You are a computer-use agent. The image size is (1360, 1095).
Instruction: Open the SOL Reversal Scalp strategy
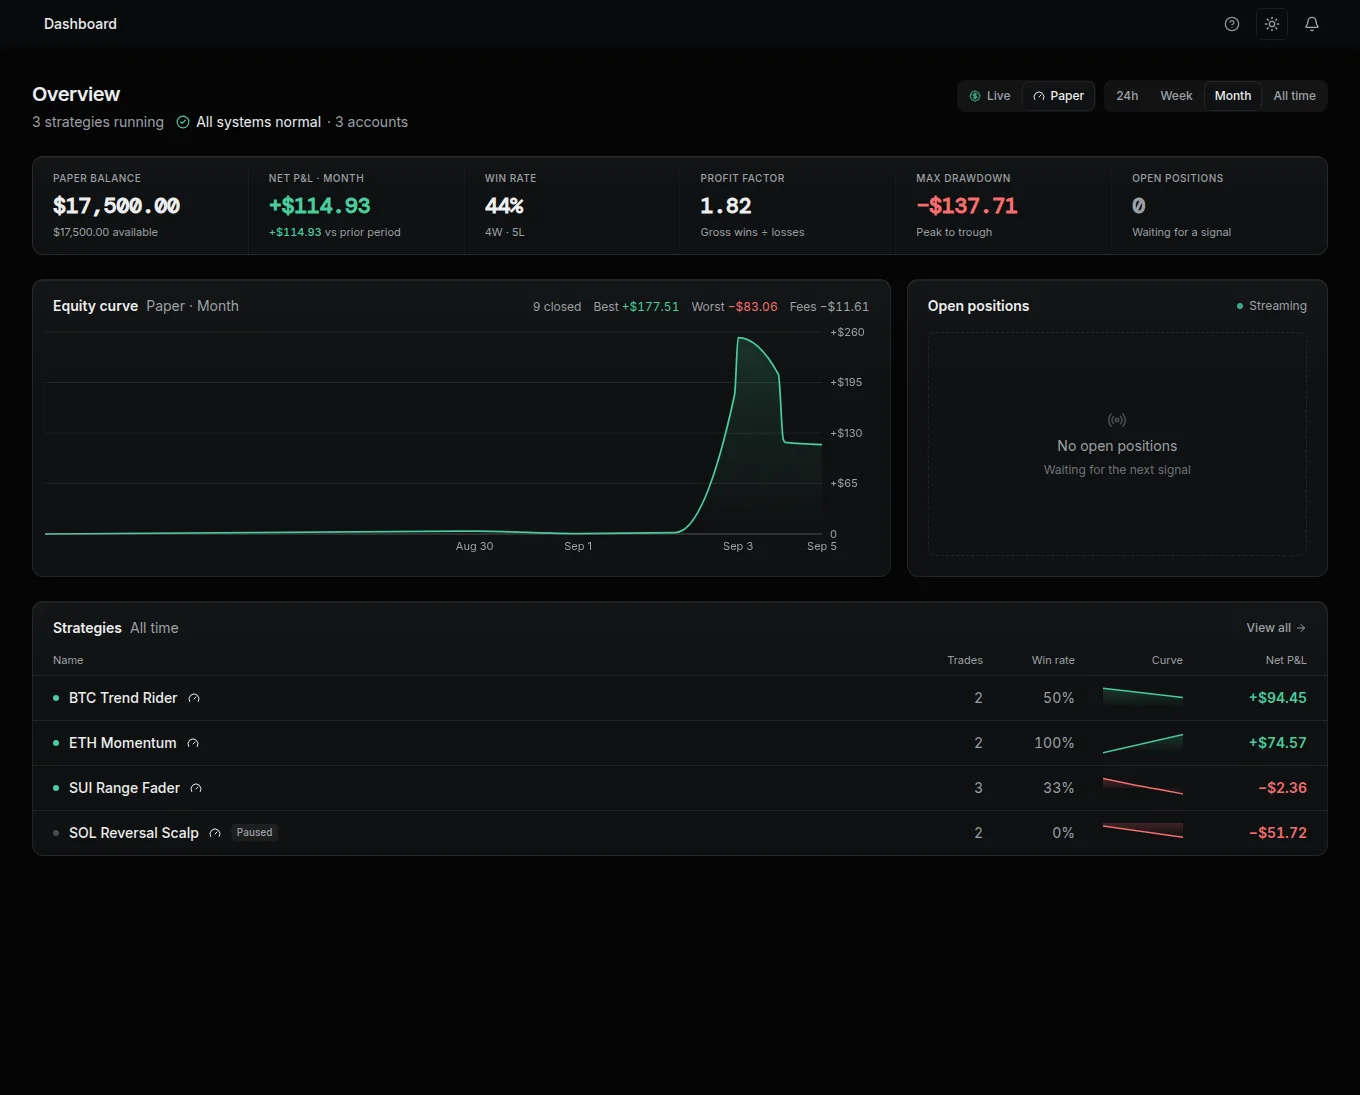pyautogui.click(x=680, y=833)
